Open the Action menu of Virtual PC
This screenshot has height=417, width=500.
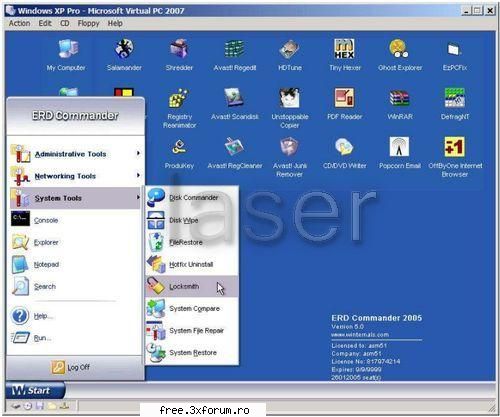point(19,23)
